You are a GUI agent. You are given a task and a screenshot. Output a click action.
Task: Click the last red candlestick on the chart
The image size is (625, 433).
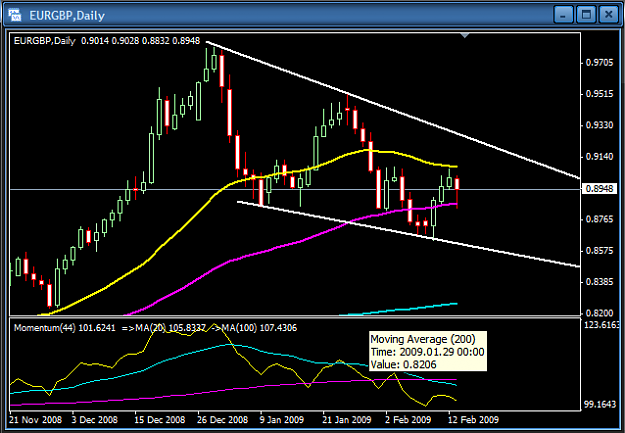tap(457, 184)
